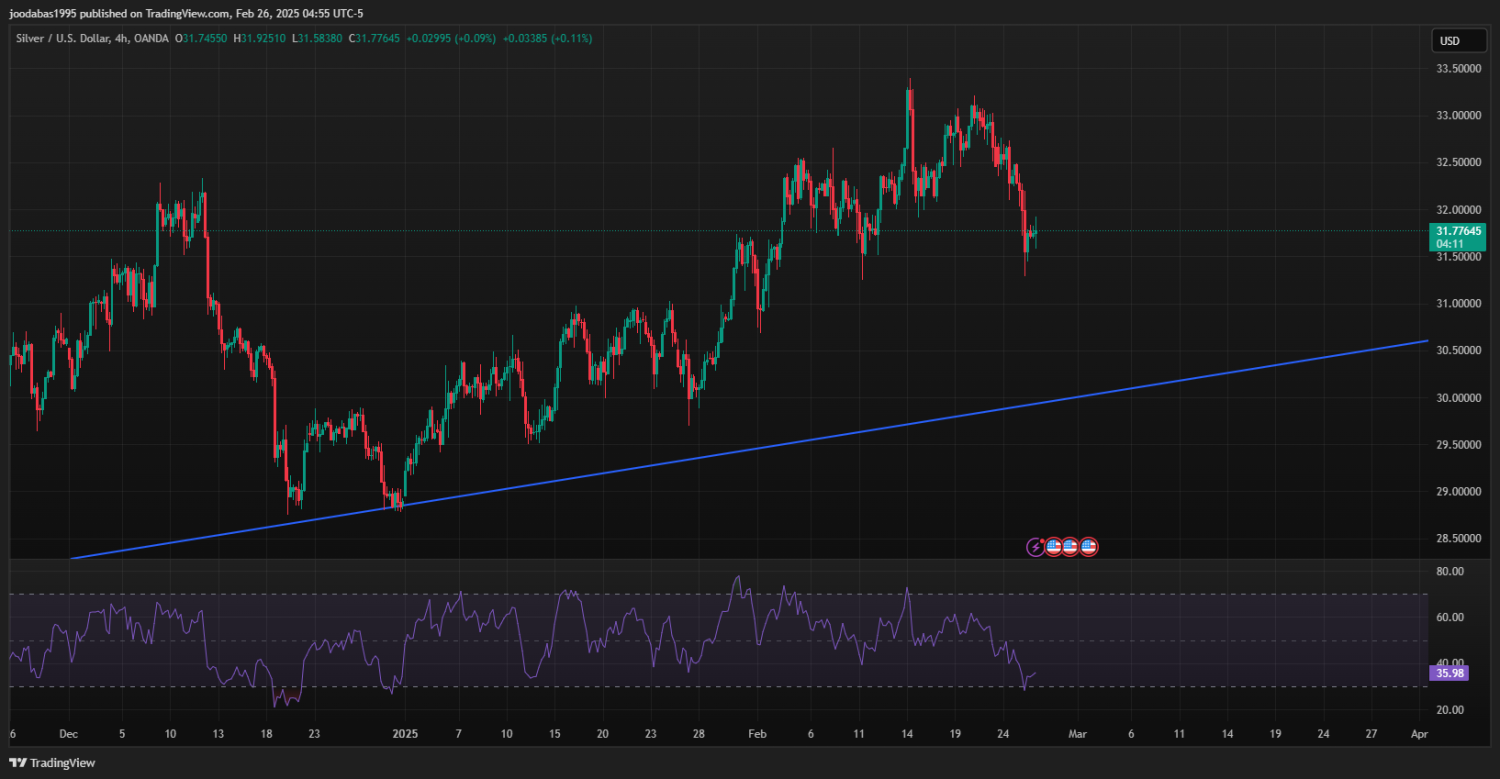Click the TradingView logo in bottom corner
The width and height of the screenshot is (1500, 779).
[50, 763]
